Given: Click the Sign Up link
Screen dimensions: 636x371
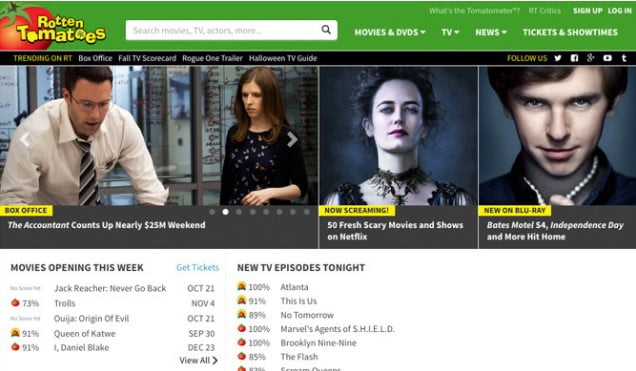Looking at the screenshot, I should click(x=587, y=11).
